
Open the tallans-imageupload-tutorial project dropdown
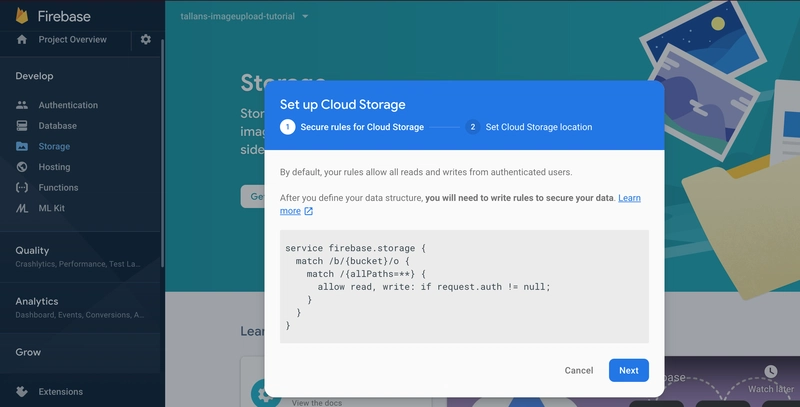point(244,16)
